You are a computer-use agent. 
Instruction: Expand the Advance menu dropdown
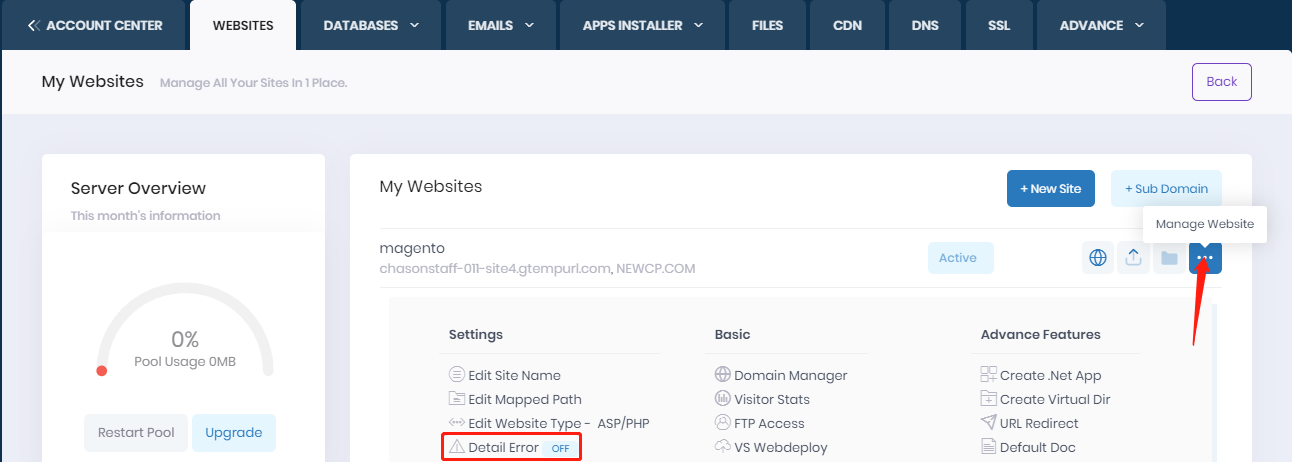(1101, 25)
